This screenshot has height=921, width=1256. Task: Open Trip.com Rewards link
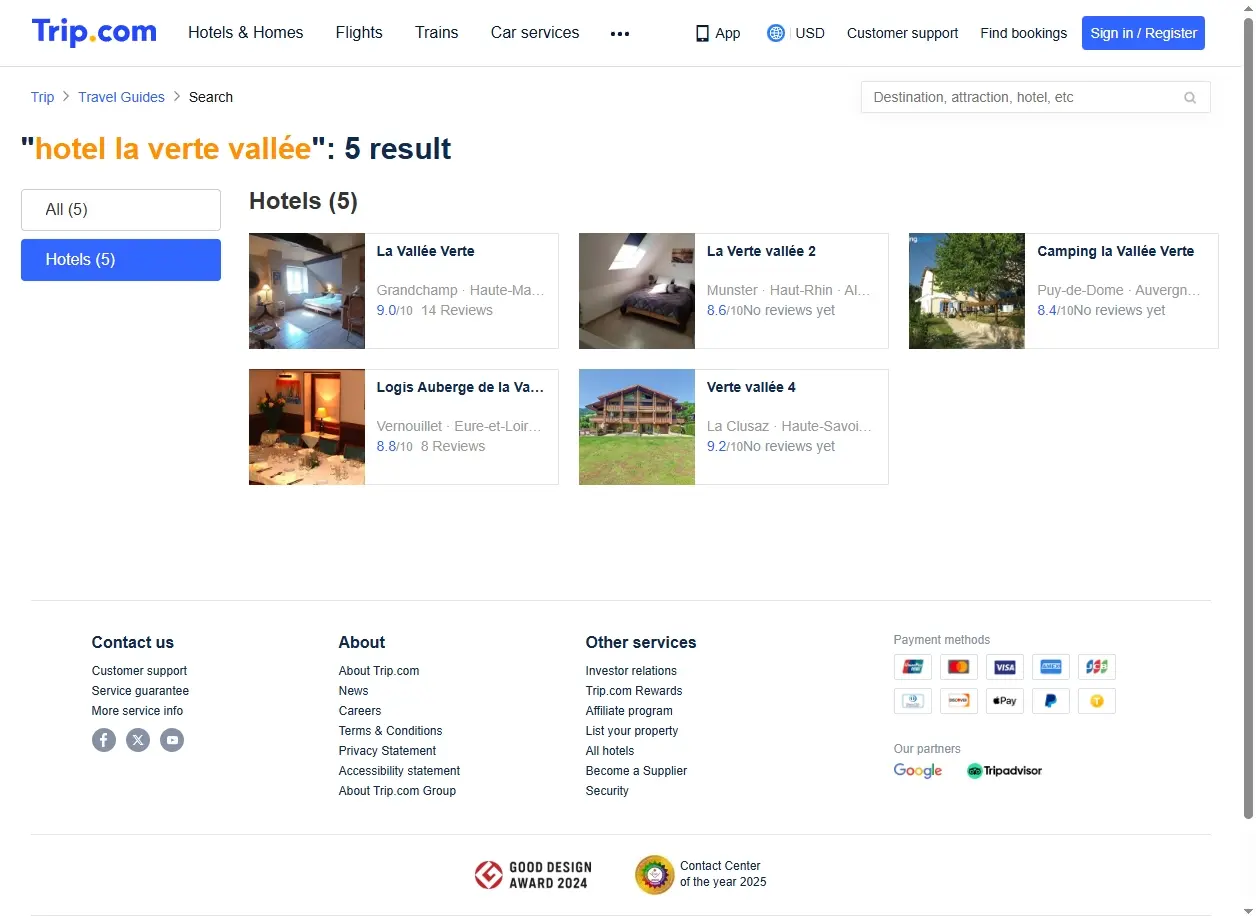pos(634,691)
